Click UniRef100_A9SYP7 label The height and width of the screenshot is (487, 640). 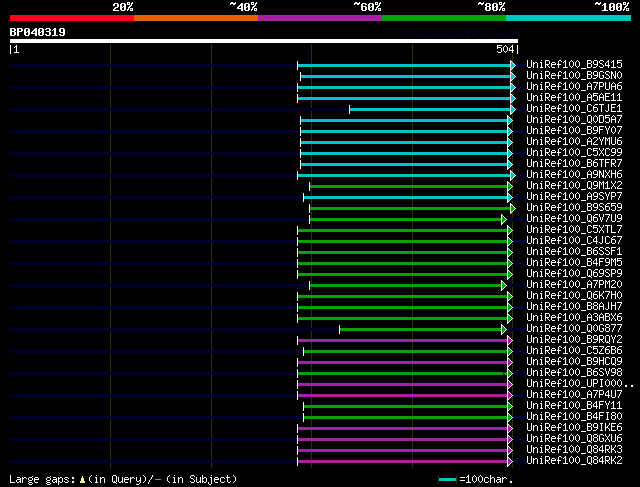pos(574,196)
